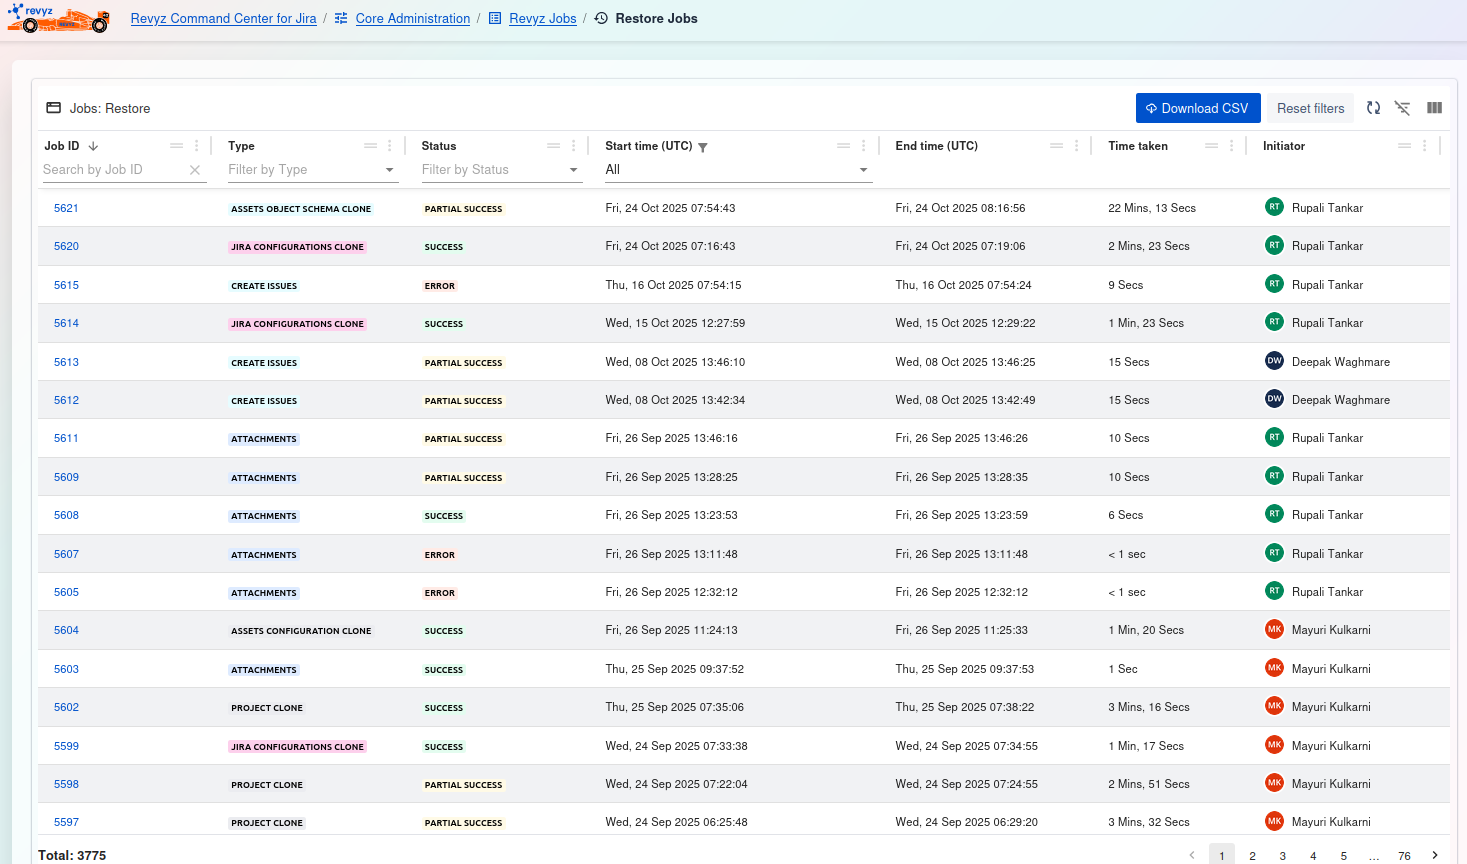Jump to page 76 in pagination
The height and width of the screenshot is (864, 1467).
click(1404, 856)
